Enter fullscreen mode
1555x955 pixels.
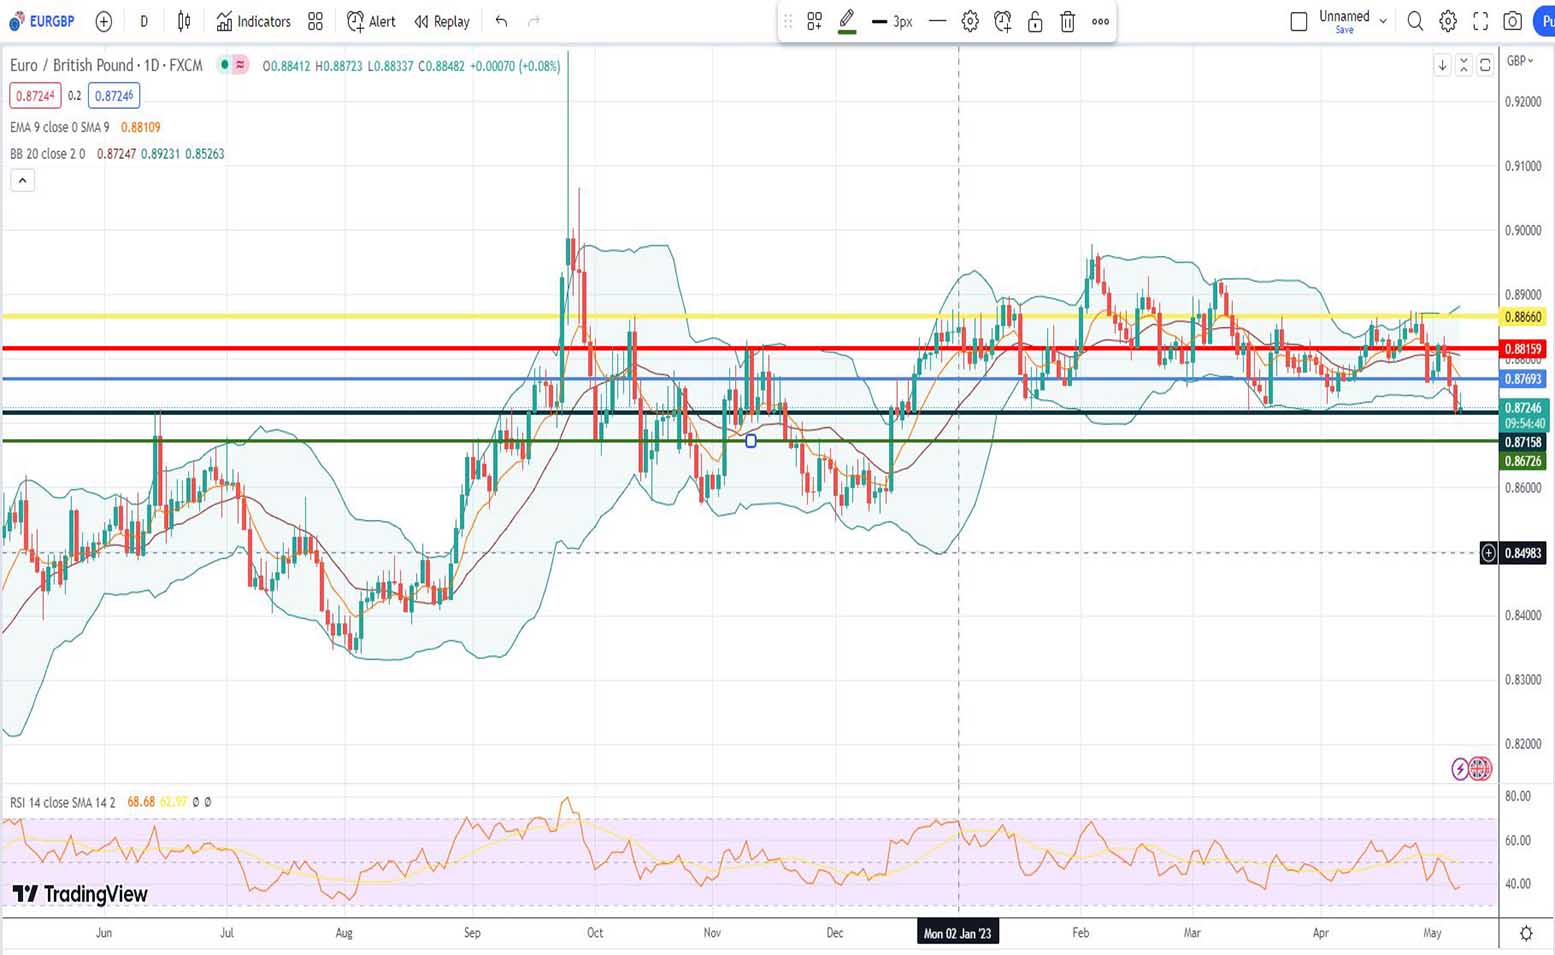pos(1480,21)
